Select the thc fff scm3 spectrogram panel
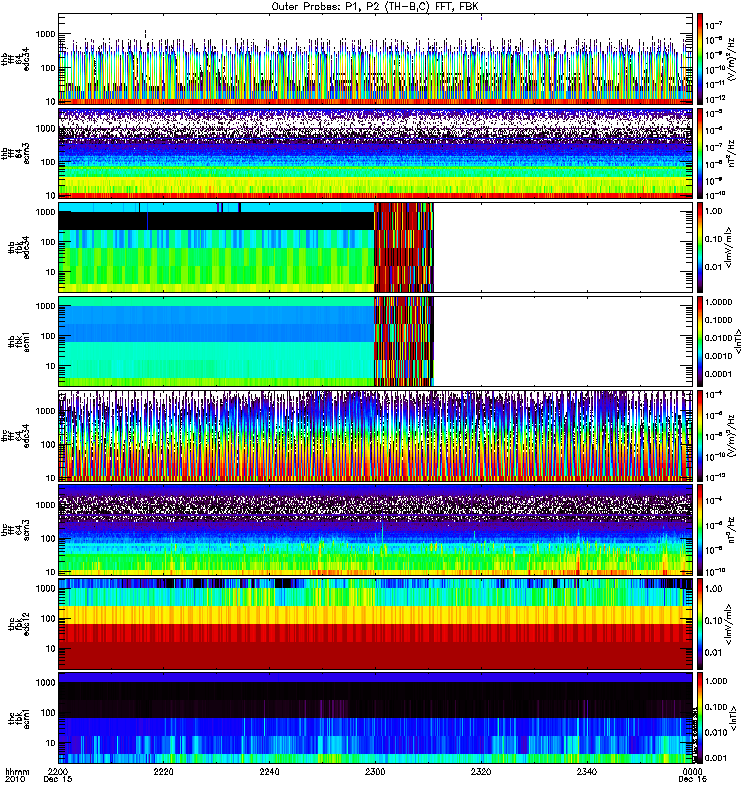The width and height of the screenshot is (750, 800). pyautogui.click(x=375, y=530)
